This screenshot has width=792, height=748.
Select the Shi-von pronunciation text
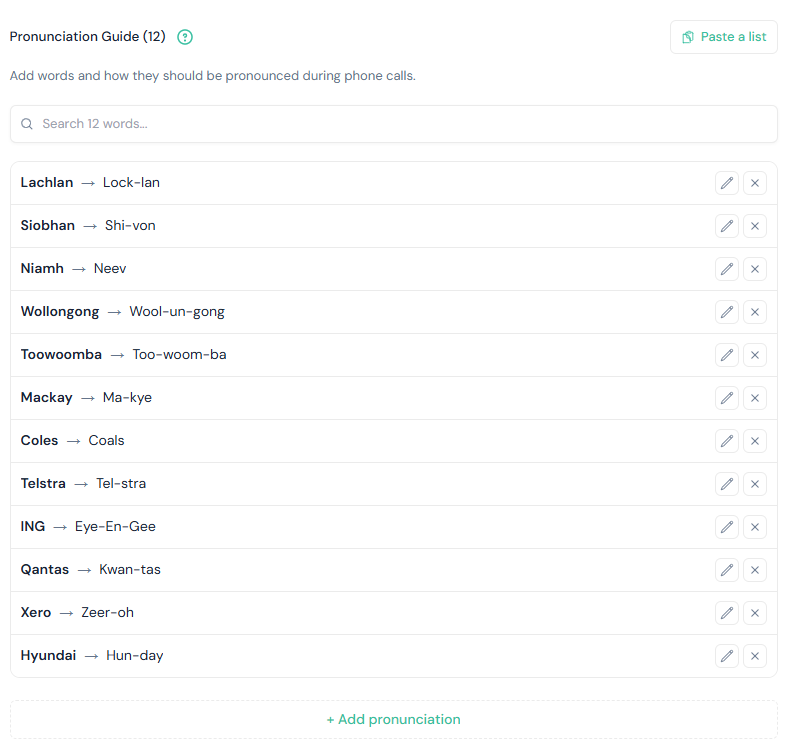130,225
